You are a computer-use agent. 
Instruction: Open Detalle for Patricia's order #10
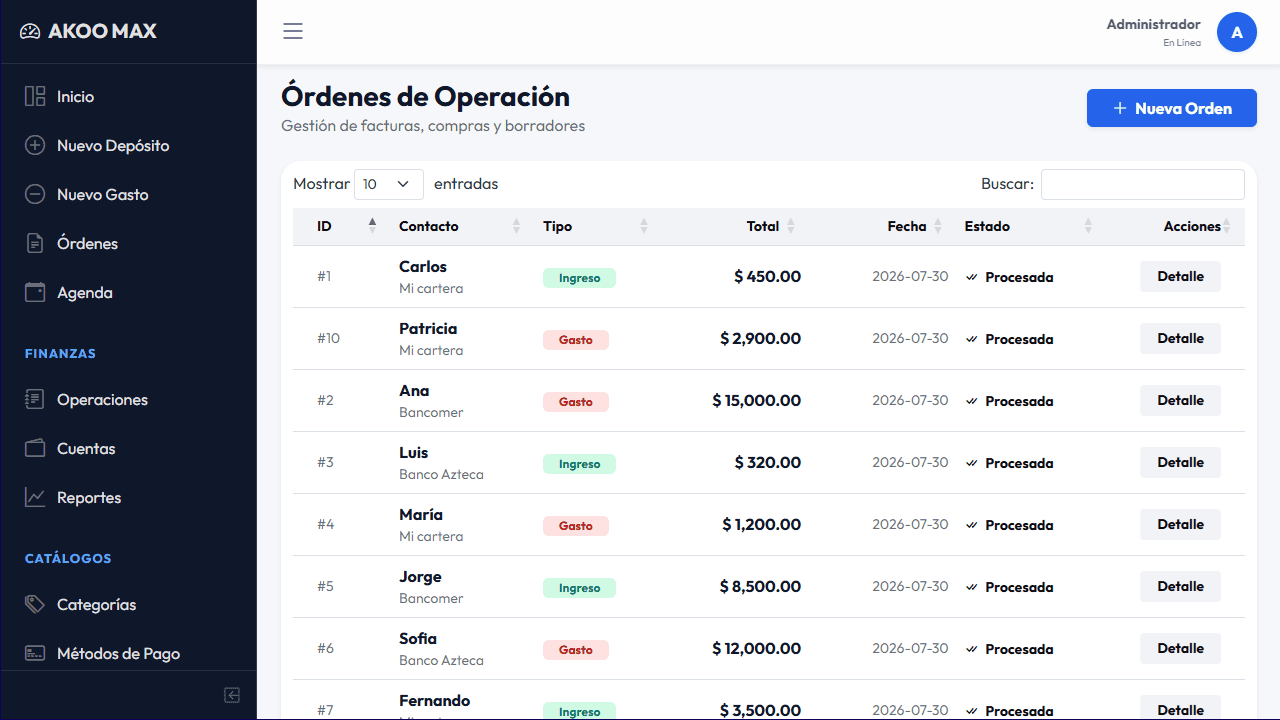[1180, 338]
